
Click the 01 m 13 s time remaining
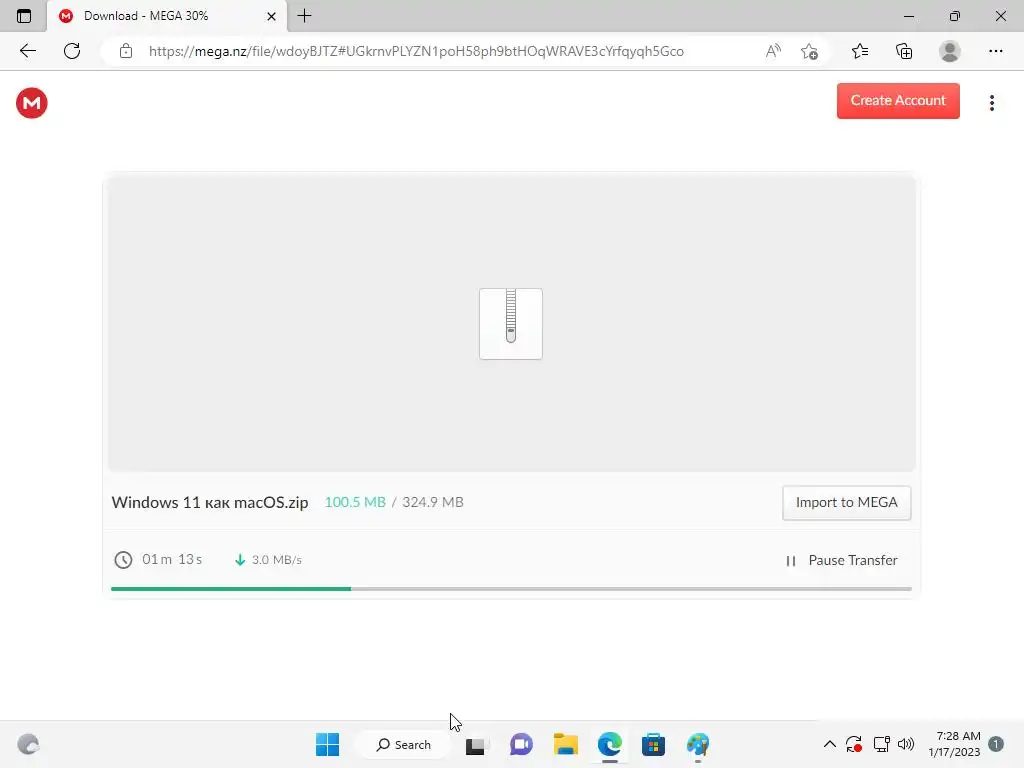tap(172, 560)
